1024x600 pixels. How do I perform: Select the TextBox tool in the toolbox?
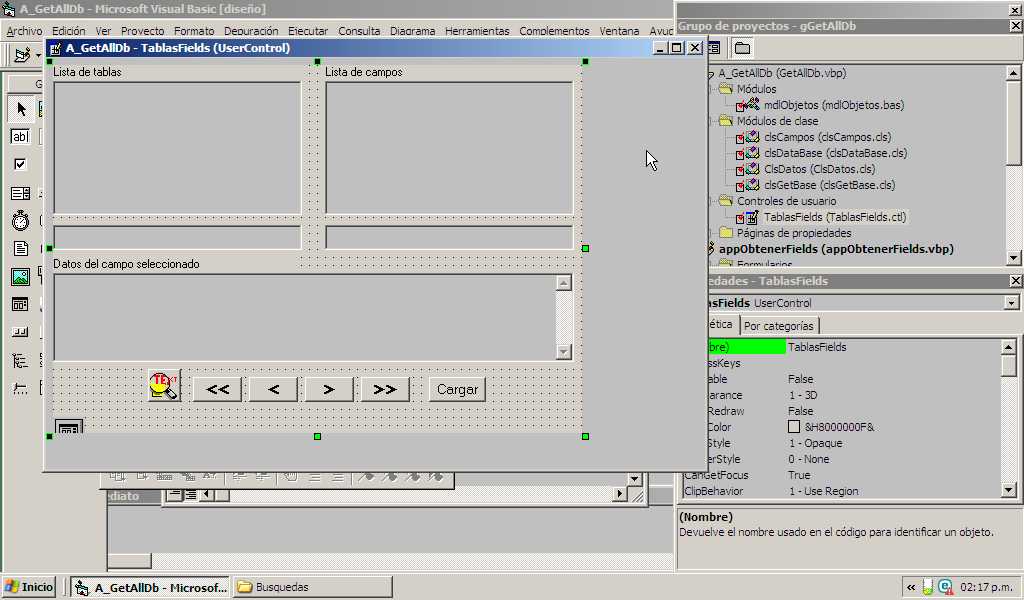point(20,136)
